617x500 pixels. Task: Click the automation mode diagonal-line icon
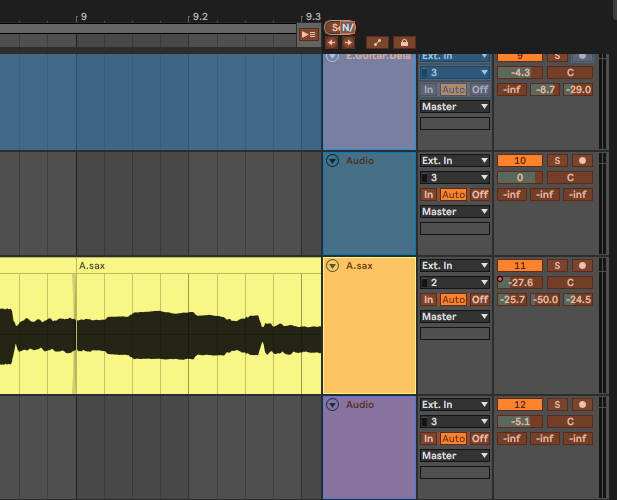click(x=377, y=43)
